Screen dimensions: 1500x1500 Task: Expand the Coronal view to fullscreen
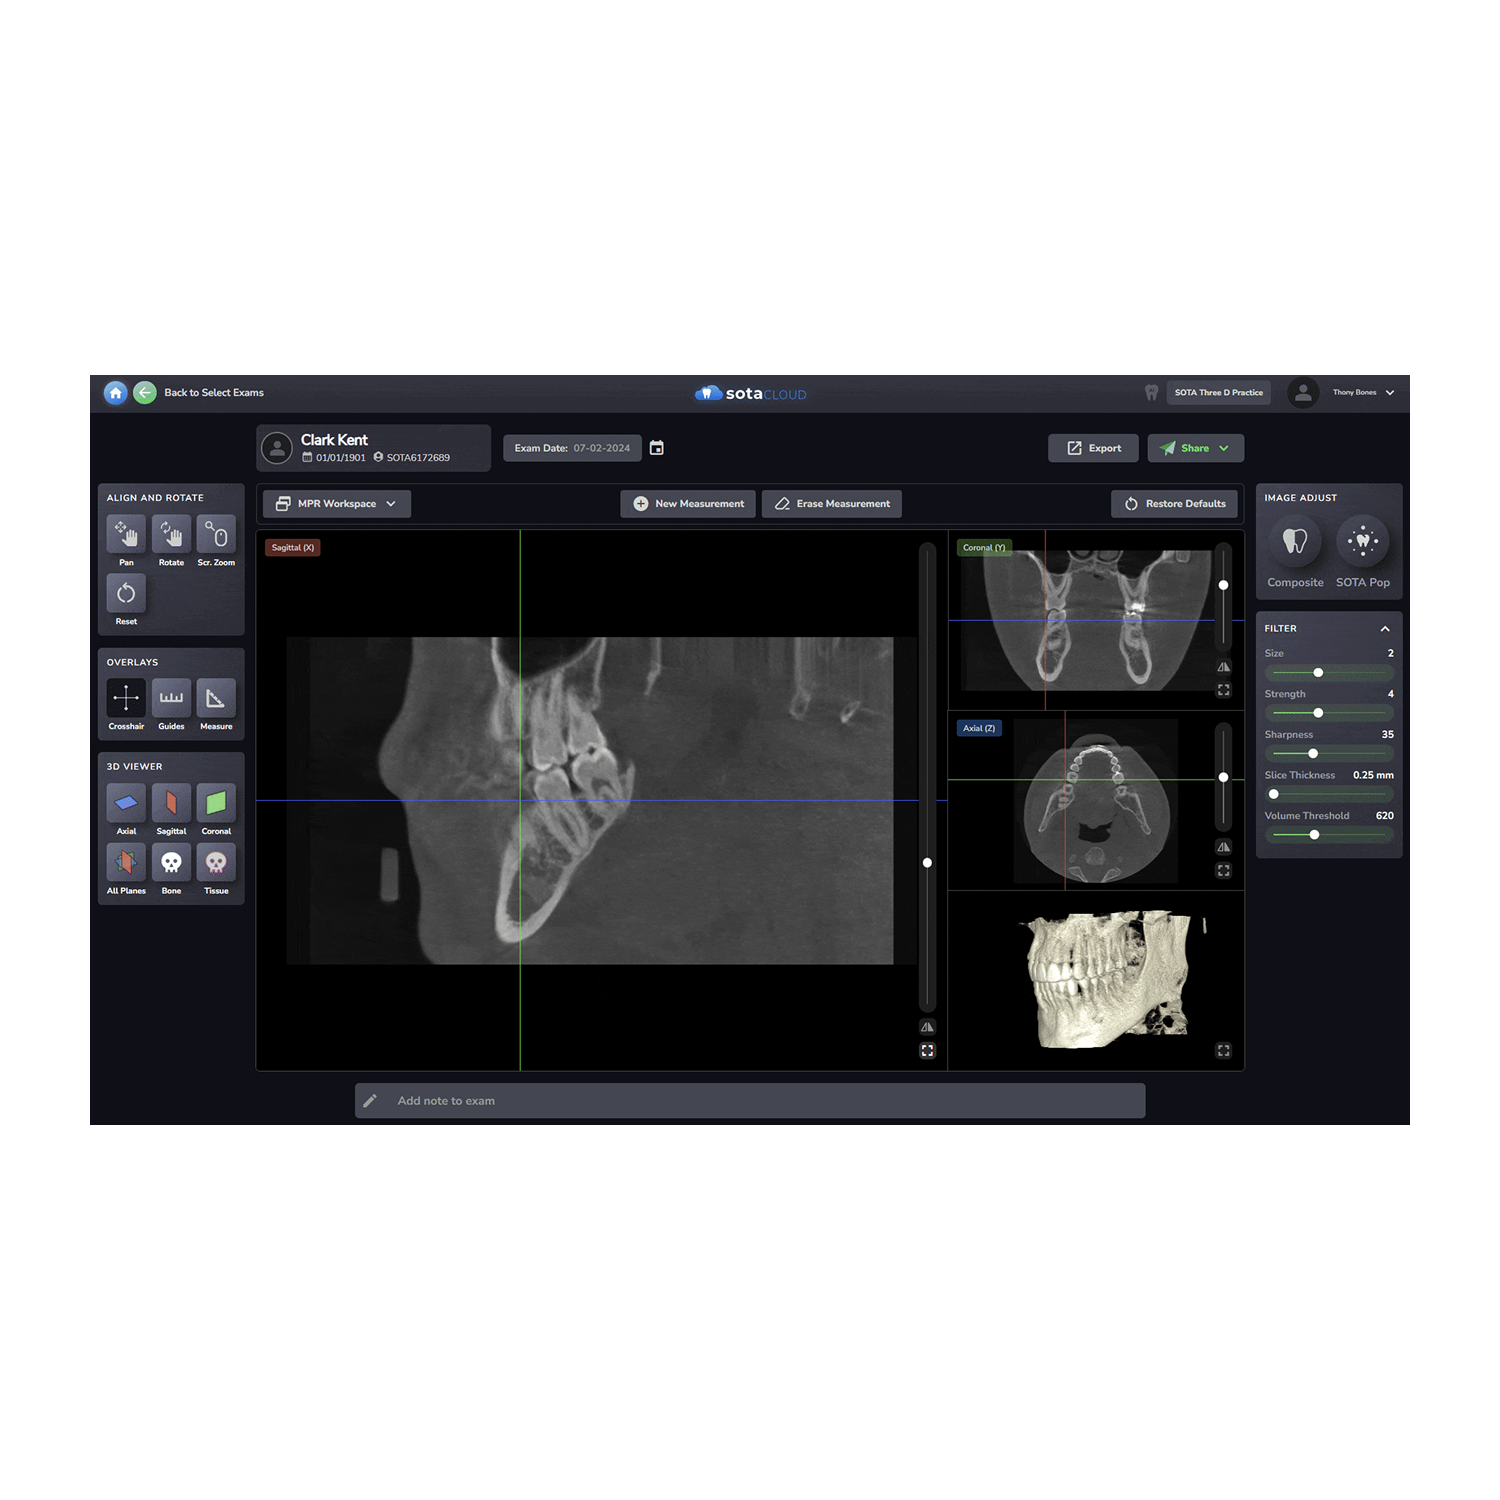tap(1223, 690)
